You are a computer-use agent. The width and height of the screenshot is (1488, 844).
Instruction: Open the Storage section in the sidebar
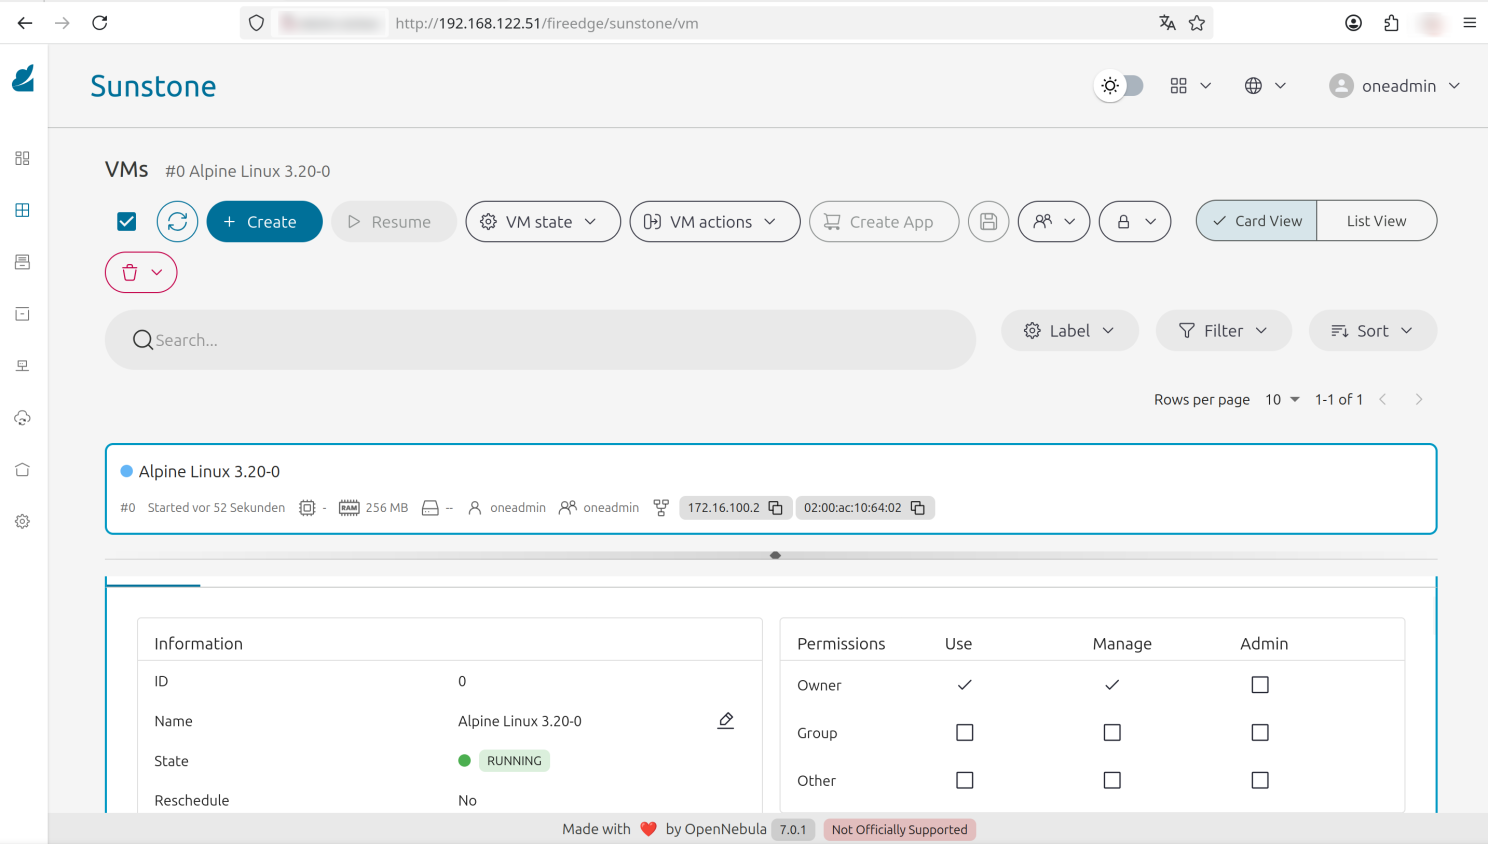tap(22, 313)
